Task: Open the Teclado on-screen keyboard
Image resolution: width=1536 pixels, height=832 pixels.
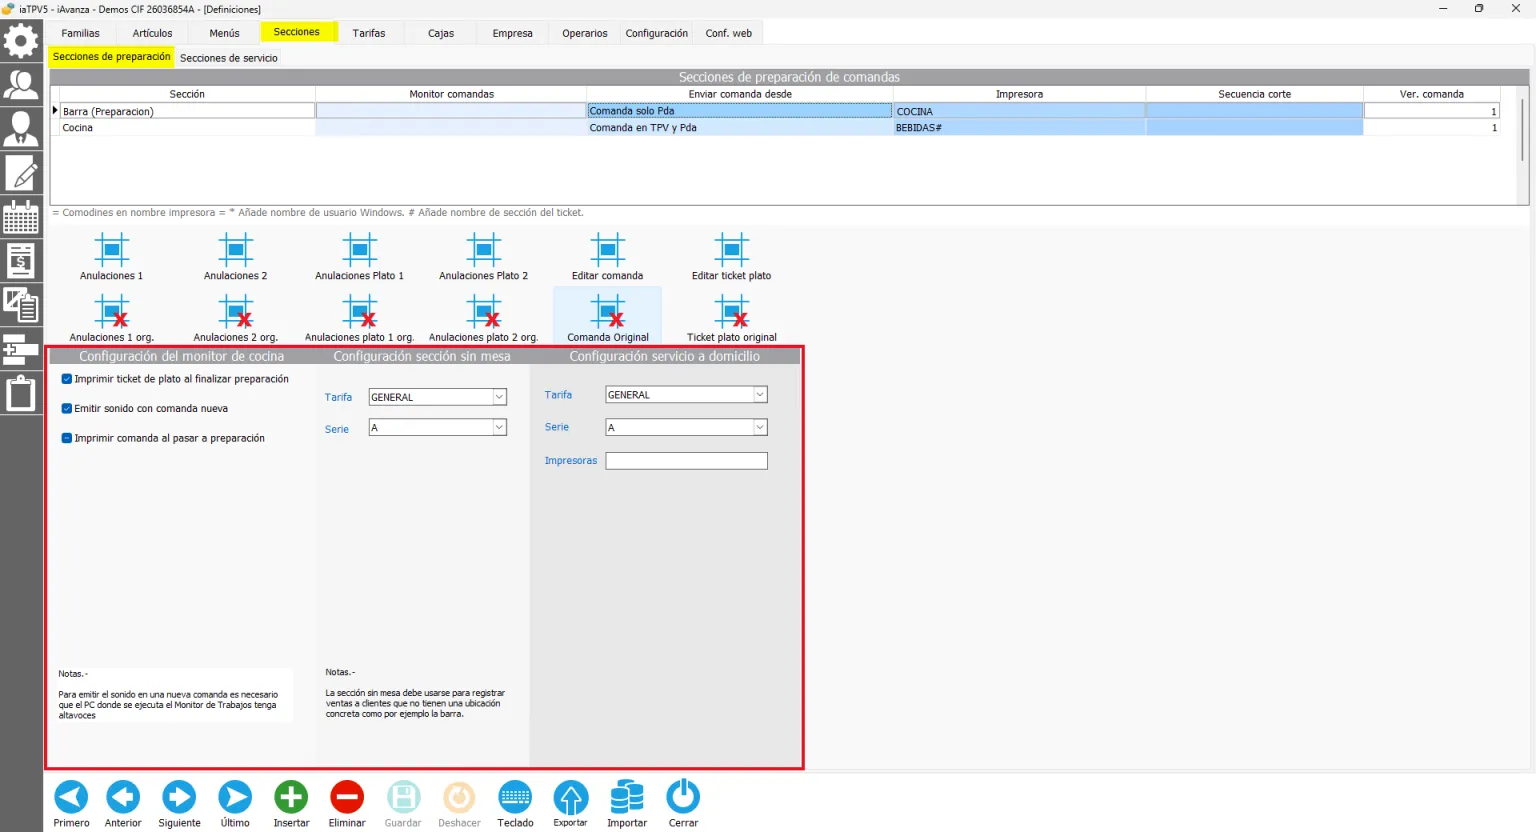Action: pyautogui.click(x=515, y=804)
